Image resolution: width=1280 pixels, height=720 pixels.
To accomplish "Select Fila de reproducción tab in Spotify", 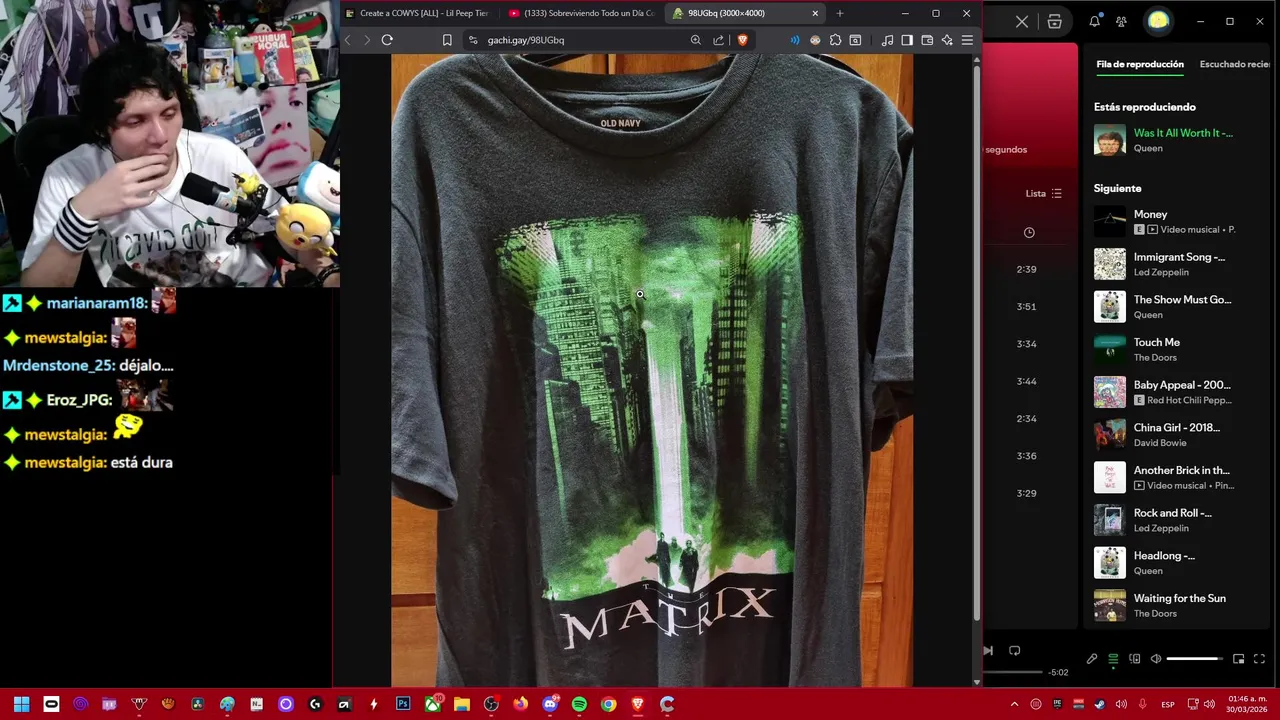I will [x=1140, y=64].
